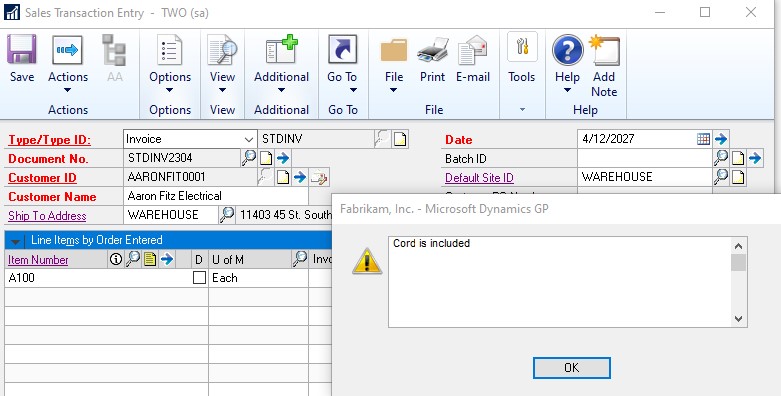Open the Type dropdown showing Invoice

tap(190, 139)
